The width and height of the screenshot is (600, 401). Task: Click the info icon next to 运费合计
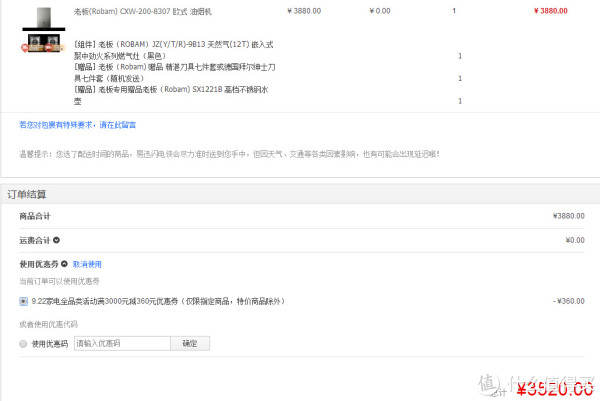(x=56, y=240)
